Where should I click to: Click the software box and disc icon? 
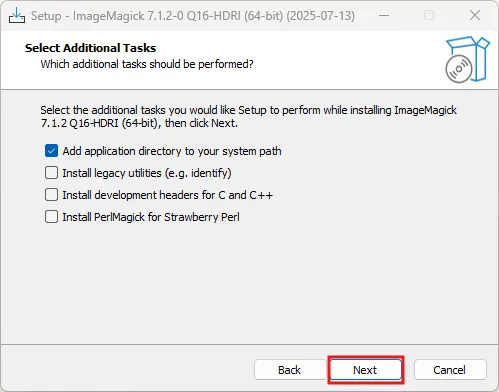[467, 60]
